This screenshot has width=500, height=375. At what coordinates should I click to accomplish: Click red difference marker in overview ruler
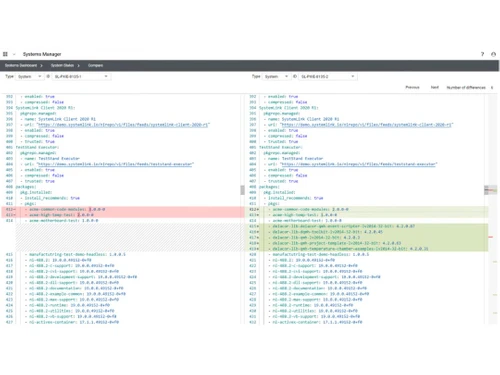point(491,237)
